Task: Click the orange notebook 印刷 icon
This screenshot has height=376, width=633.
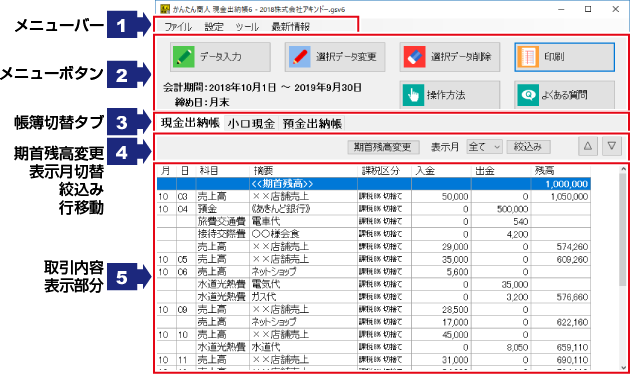Action: [528, 57]
